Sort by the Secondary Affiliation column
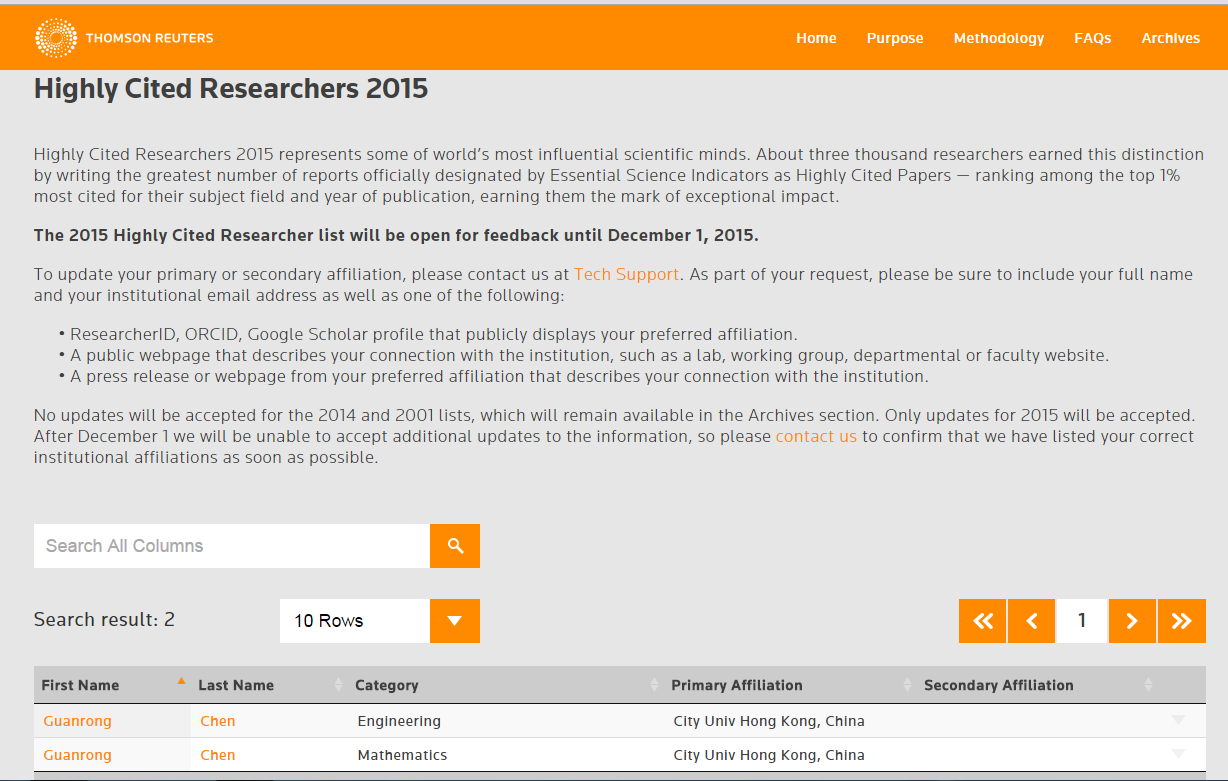The width and height of the screenshot is (1228, 781). [x=1037, y=685]
